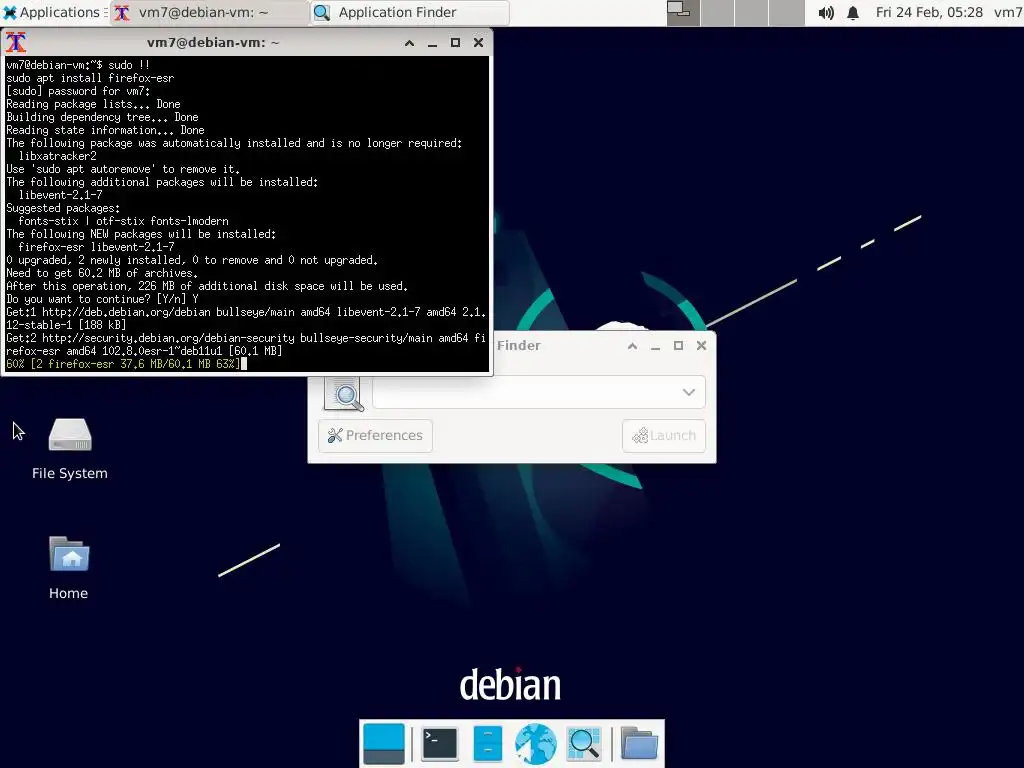Select the second workspace in switcher
The width and height of the screenshot is (1024, 768).
[x=718, y=12]
